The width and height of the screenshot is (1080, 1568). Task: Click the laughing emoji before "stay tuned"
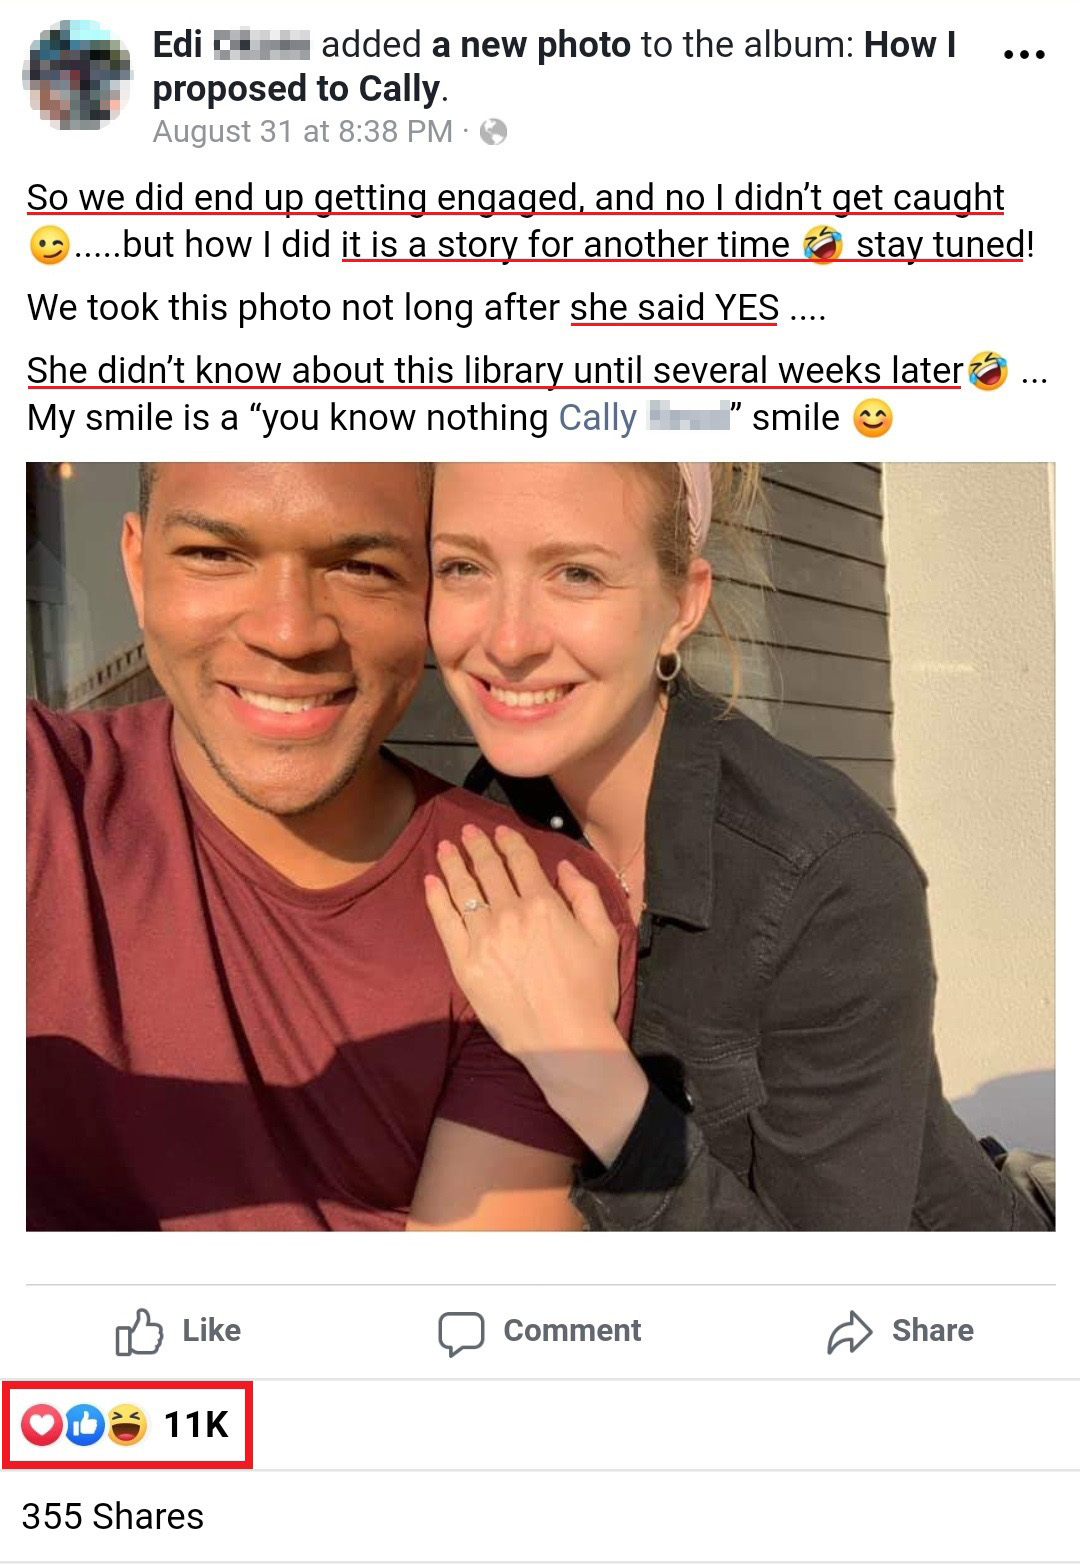pos(822,245)
